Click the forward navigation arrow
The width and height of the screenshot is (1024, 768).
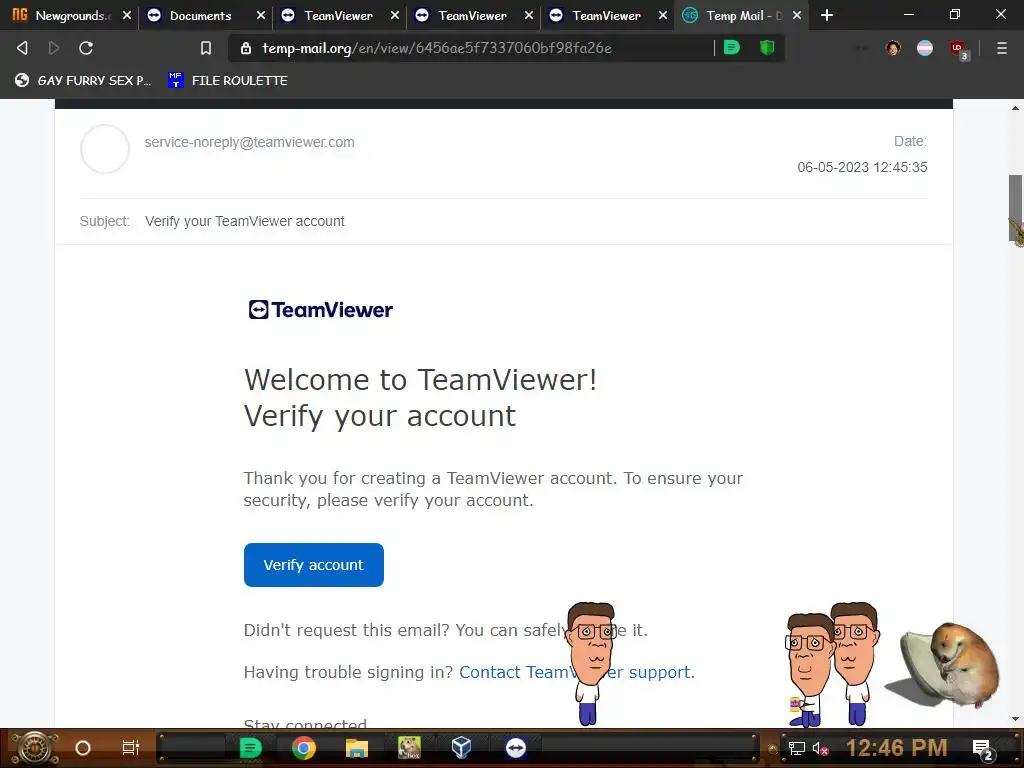[x=54, y=48]
